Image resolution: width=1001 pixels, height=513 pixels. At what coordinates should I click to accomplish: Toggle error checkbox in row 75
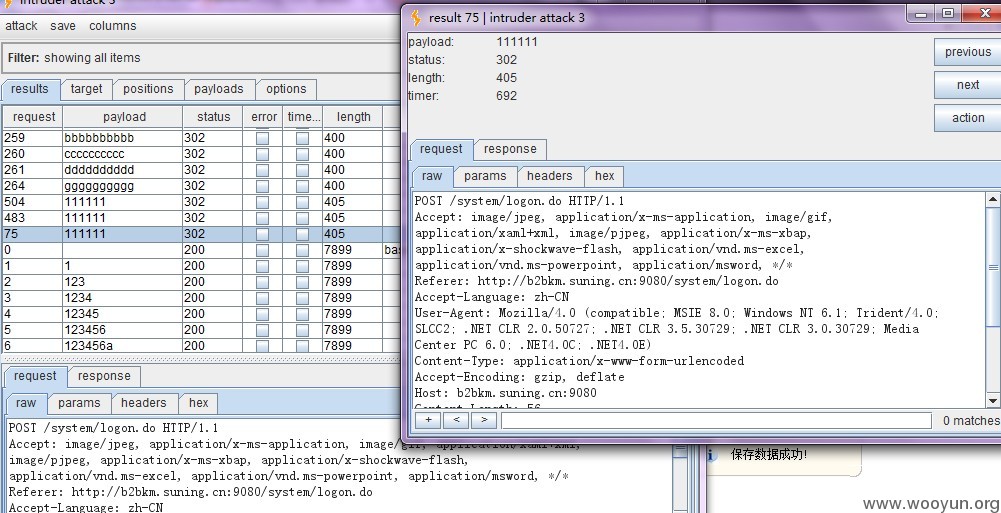click(x=262, y=234)
